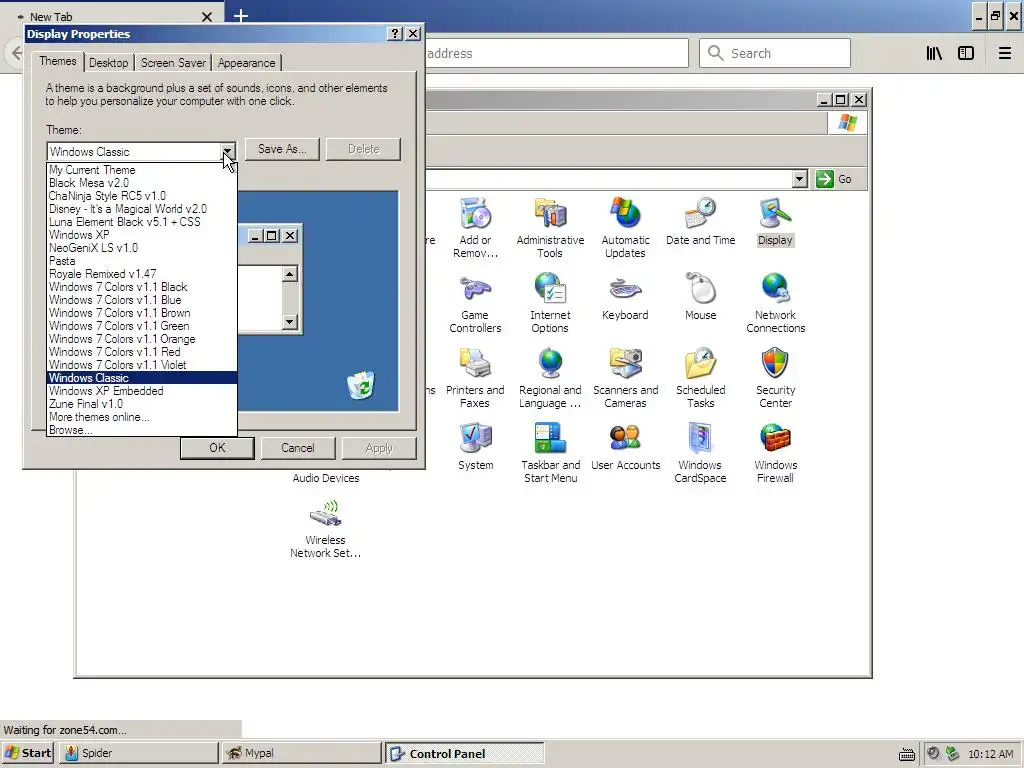Switch to the Themes tab

tap(57, 61)
